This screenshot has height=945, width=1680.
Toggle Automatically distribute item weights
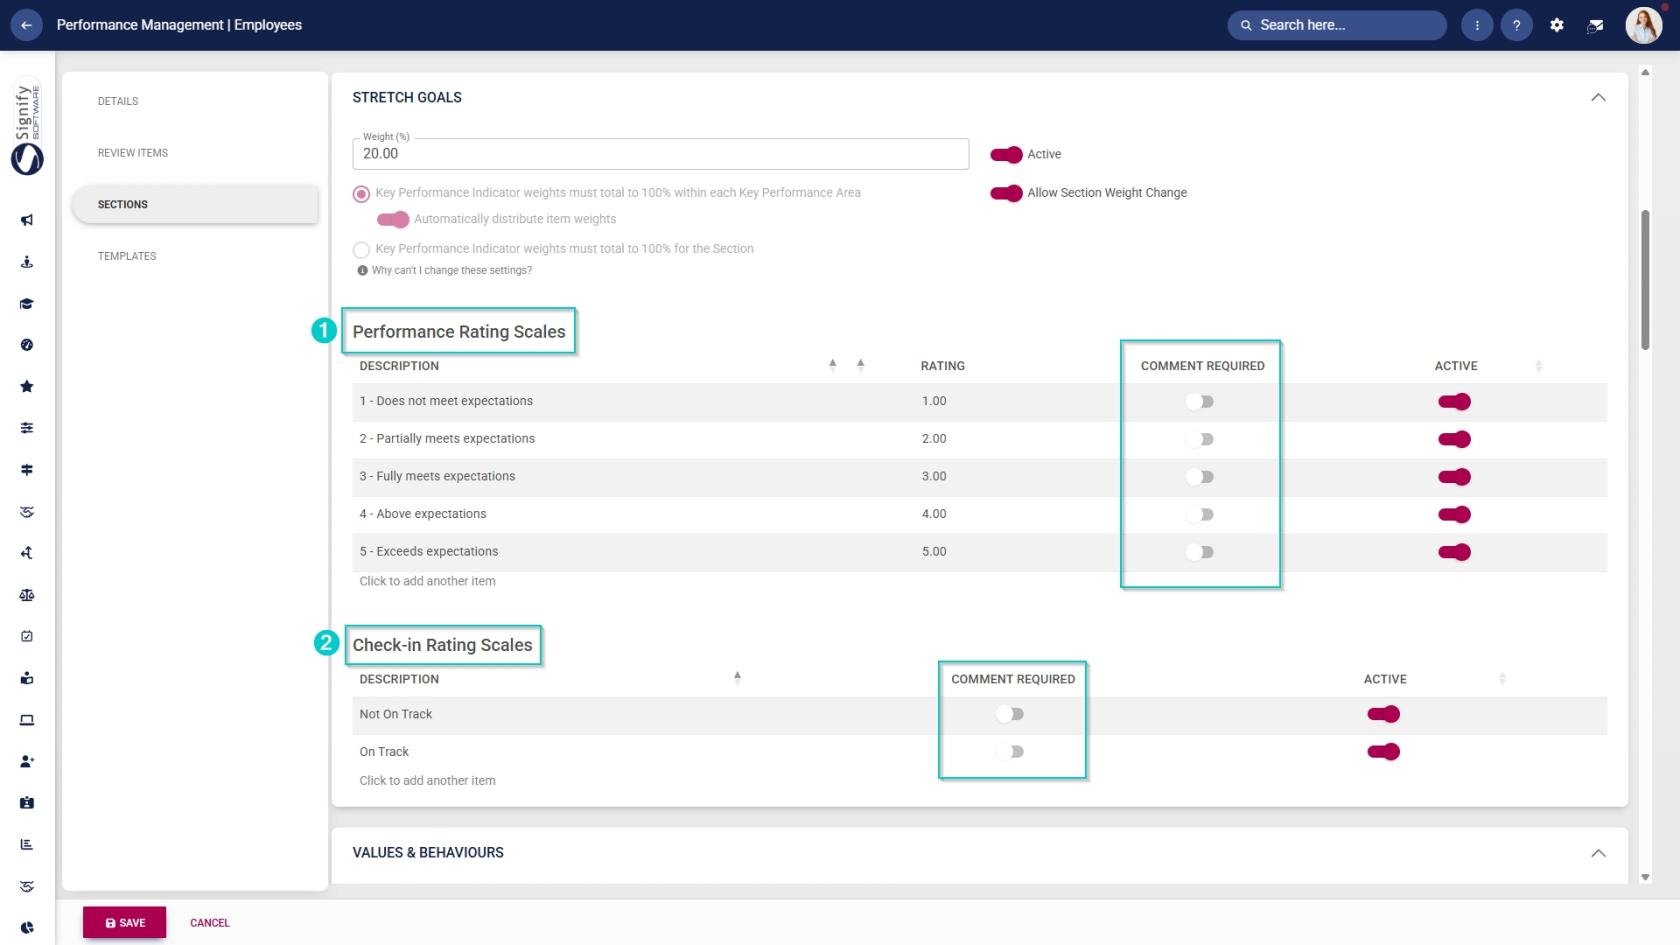pos(393,219)
